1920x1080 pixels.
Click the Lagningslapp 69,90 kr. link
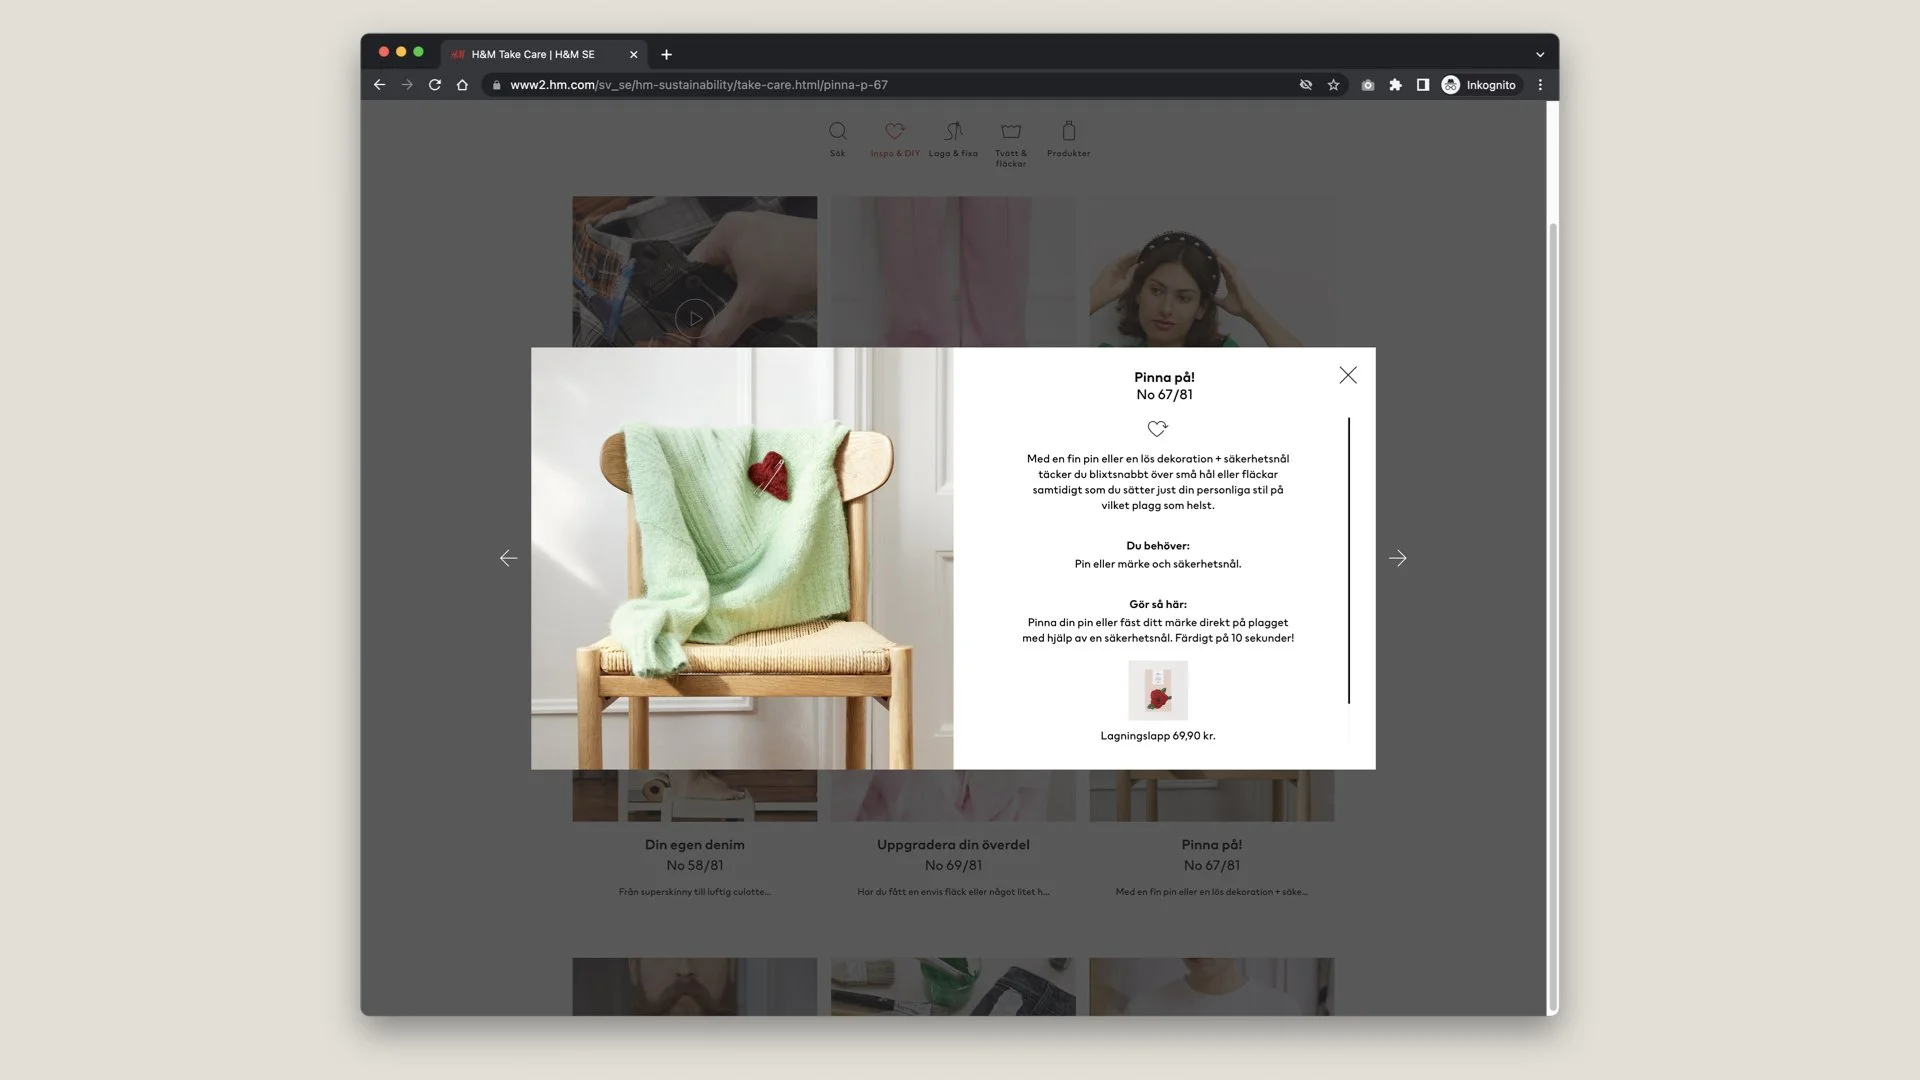tap(1158, 736)
